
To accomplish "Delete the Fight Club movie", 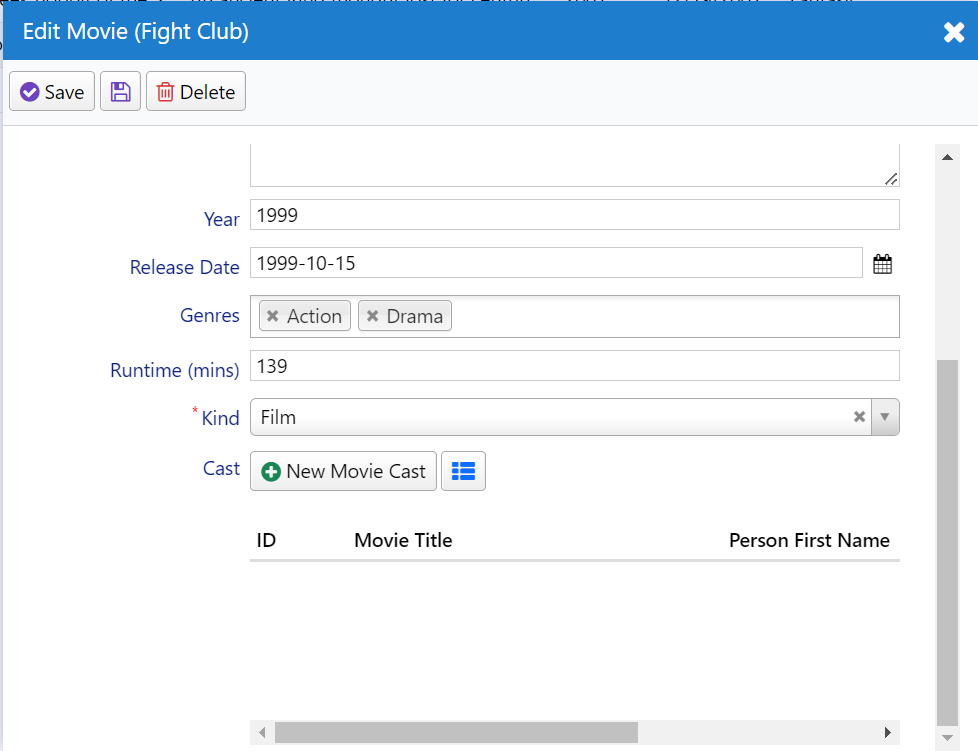I will [x=196, y=91].
